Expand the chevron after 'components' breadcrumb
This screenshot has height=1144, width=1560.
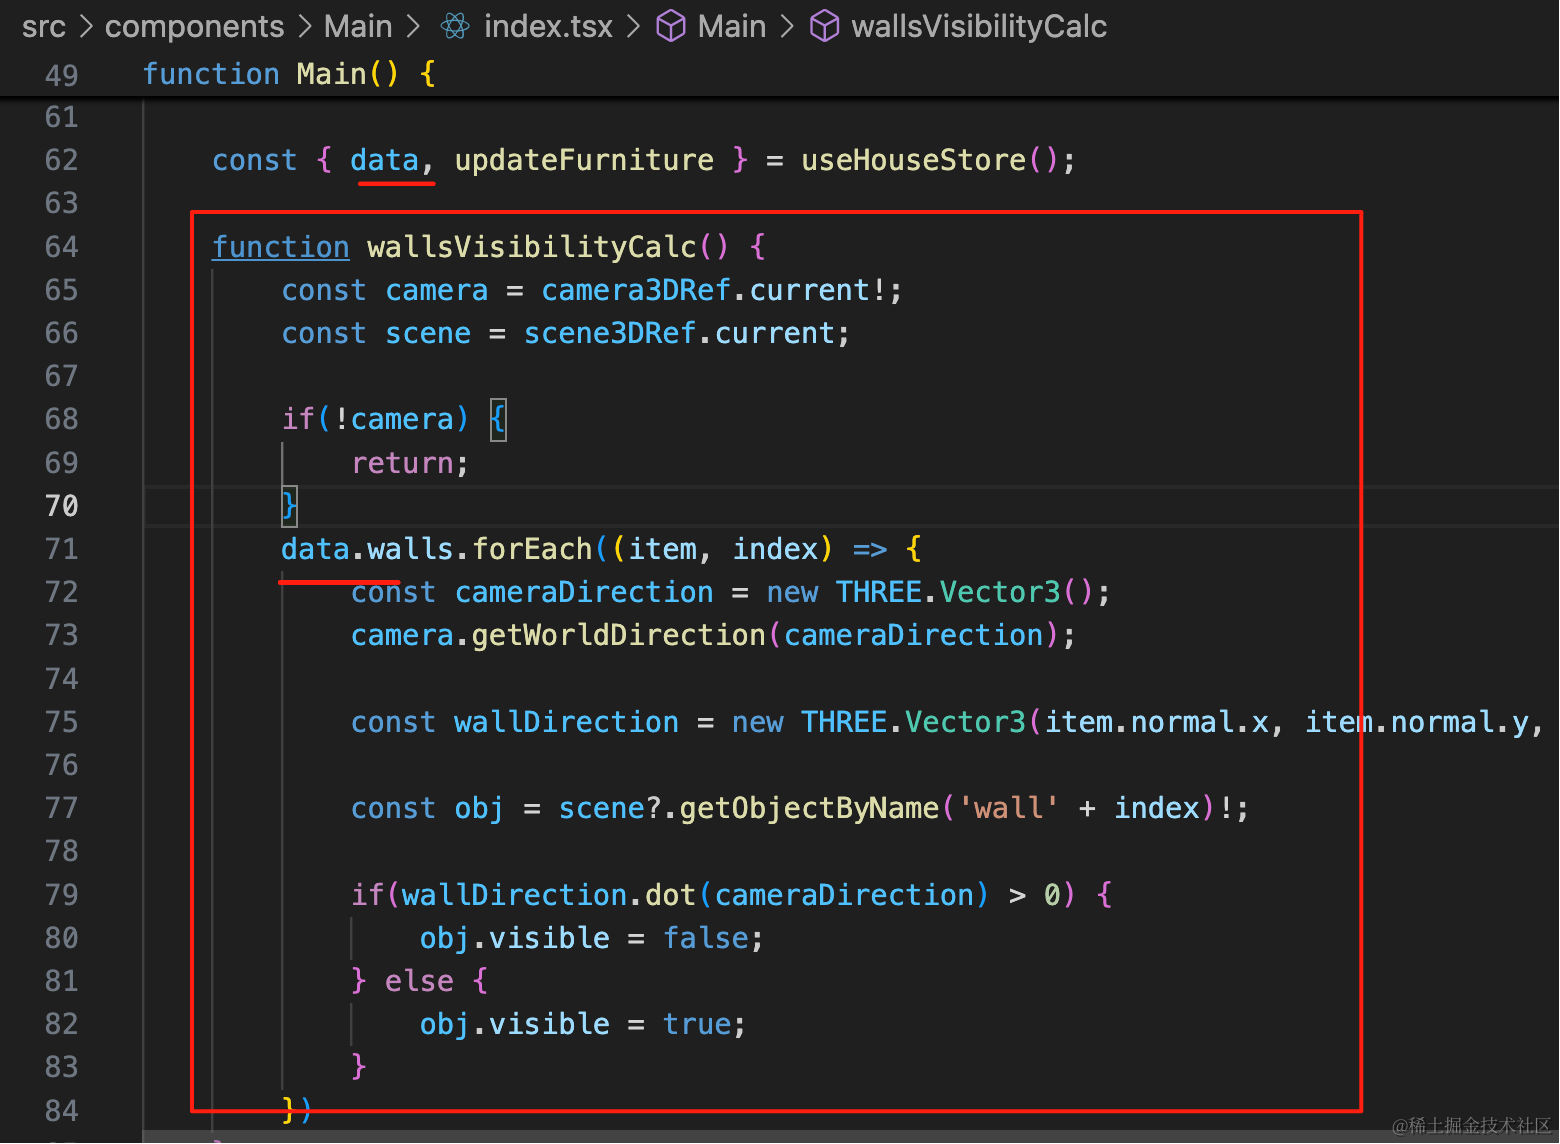305,27
